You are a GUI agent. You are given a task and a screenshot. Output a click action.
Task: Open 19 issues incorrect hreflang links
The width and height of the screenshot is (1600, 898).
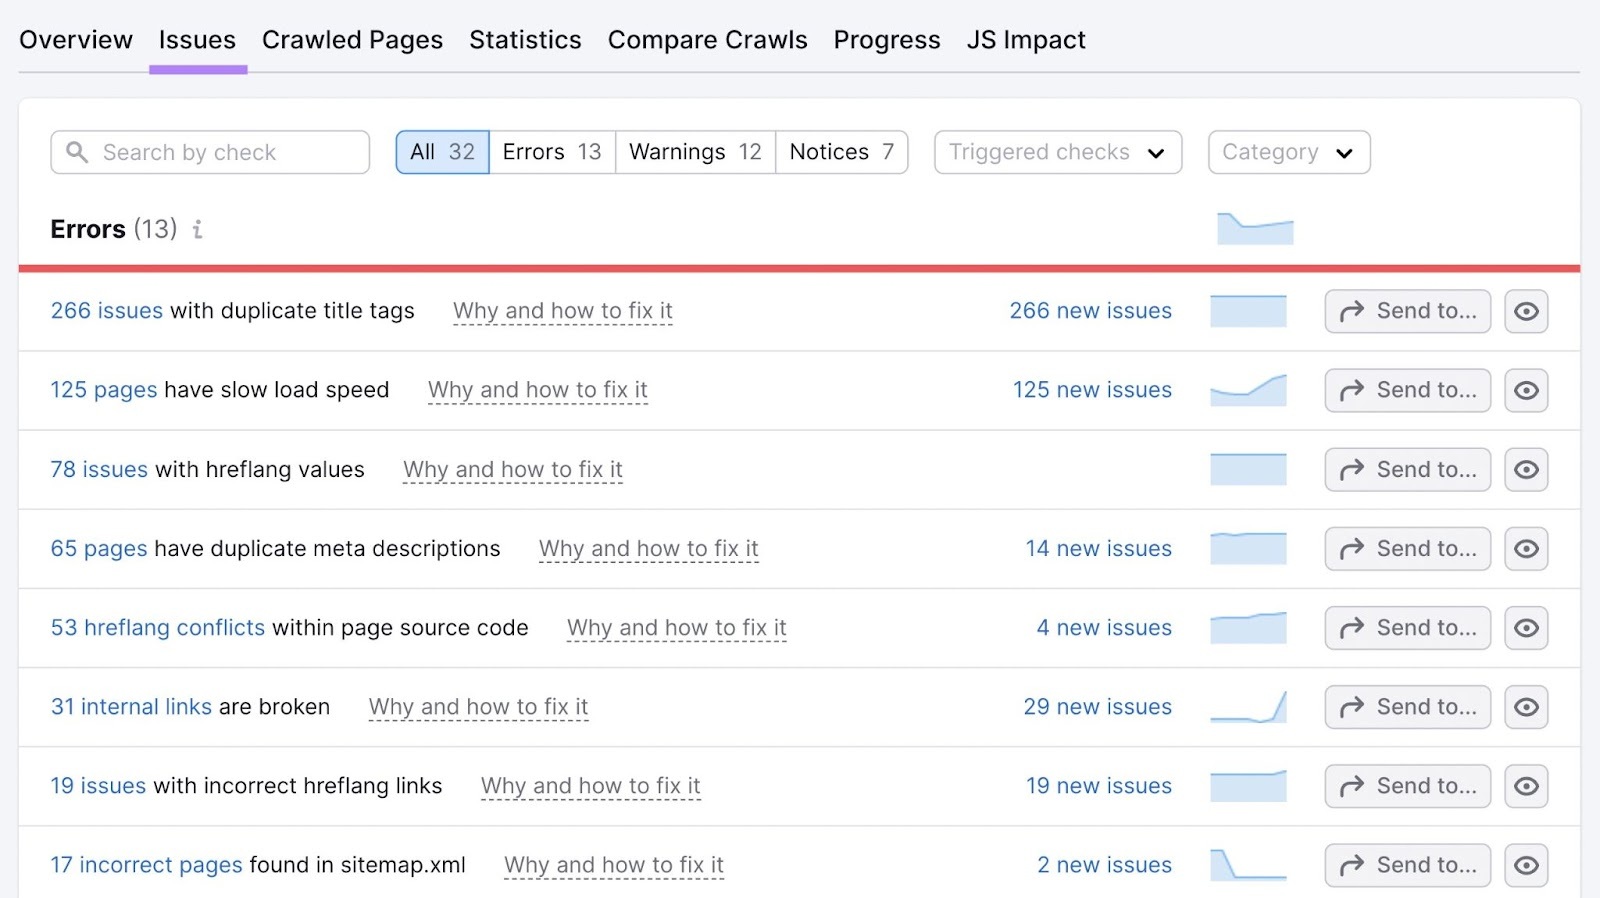(99, 786)
